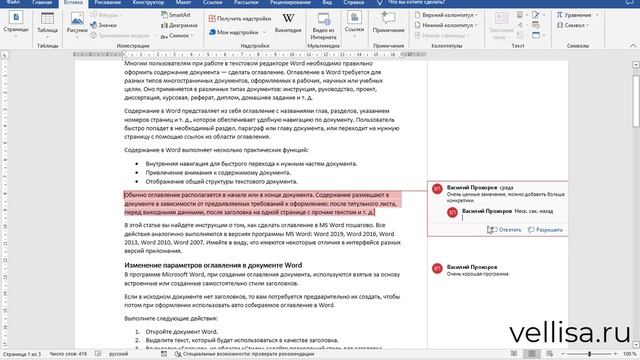640x360 pixels.
Task: Expand the Таблица dropdown arrow
Action: click(47, 36)
